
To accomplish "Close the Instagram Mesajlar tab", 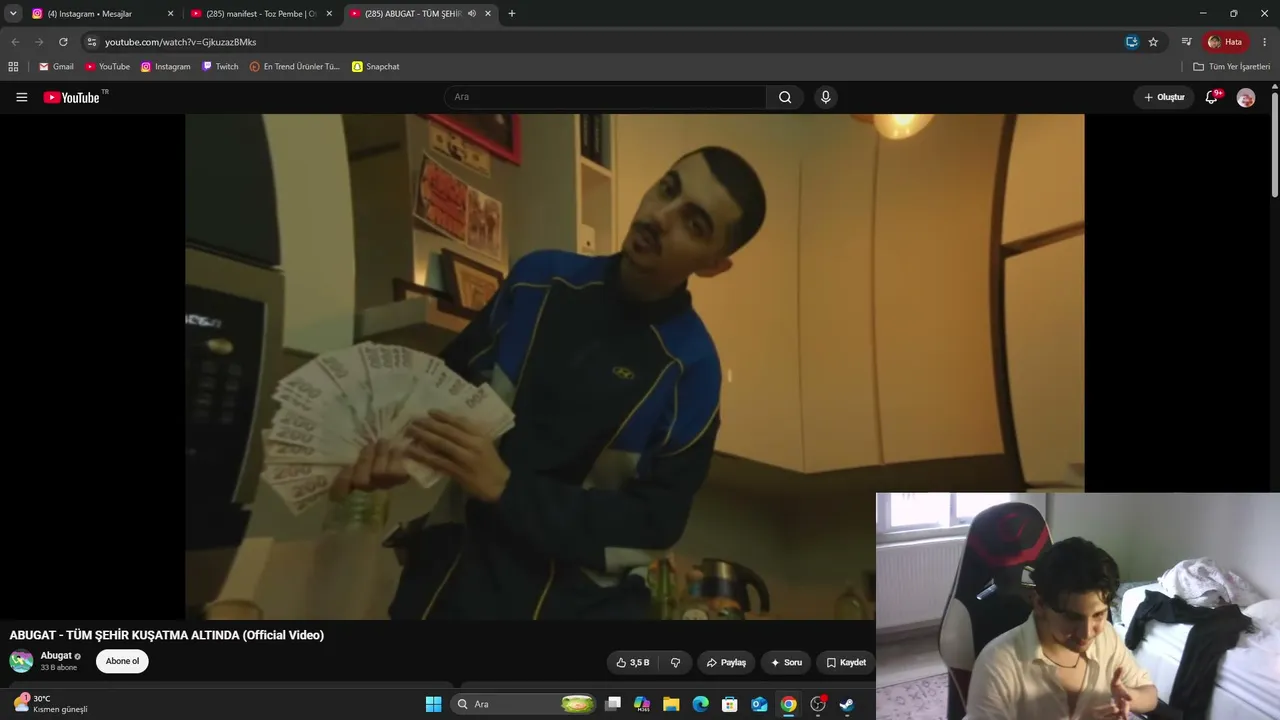I will point(170,14).
